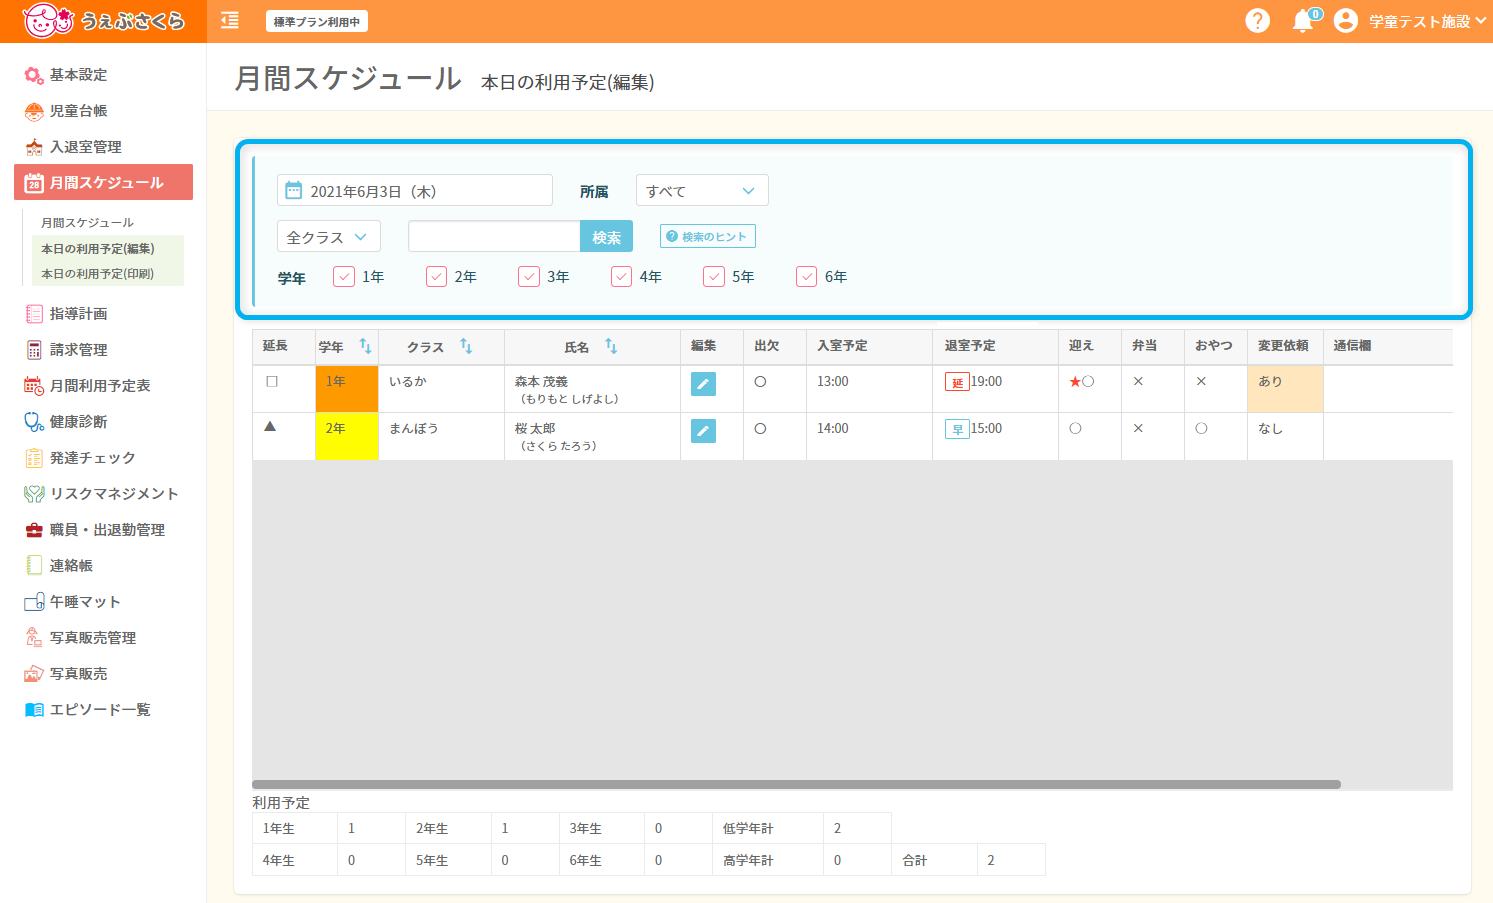1493x903 pixels.
Task: Open 請求管理 in the sidebar
Action: click(78, 350)
